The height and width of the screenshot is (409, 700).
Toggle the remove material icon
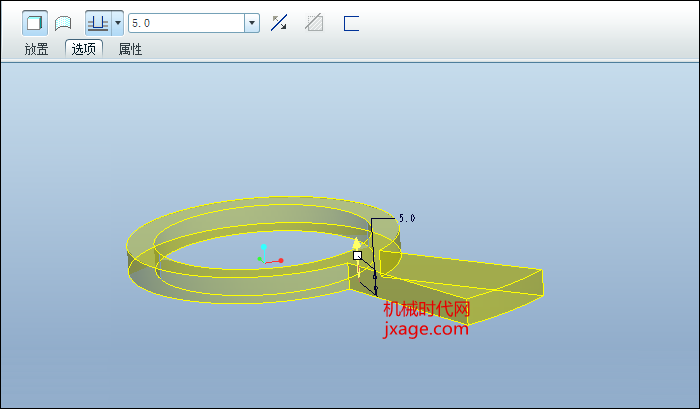pos(314,23)
